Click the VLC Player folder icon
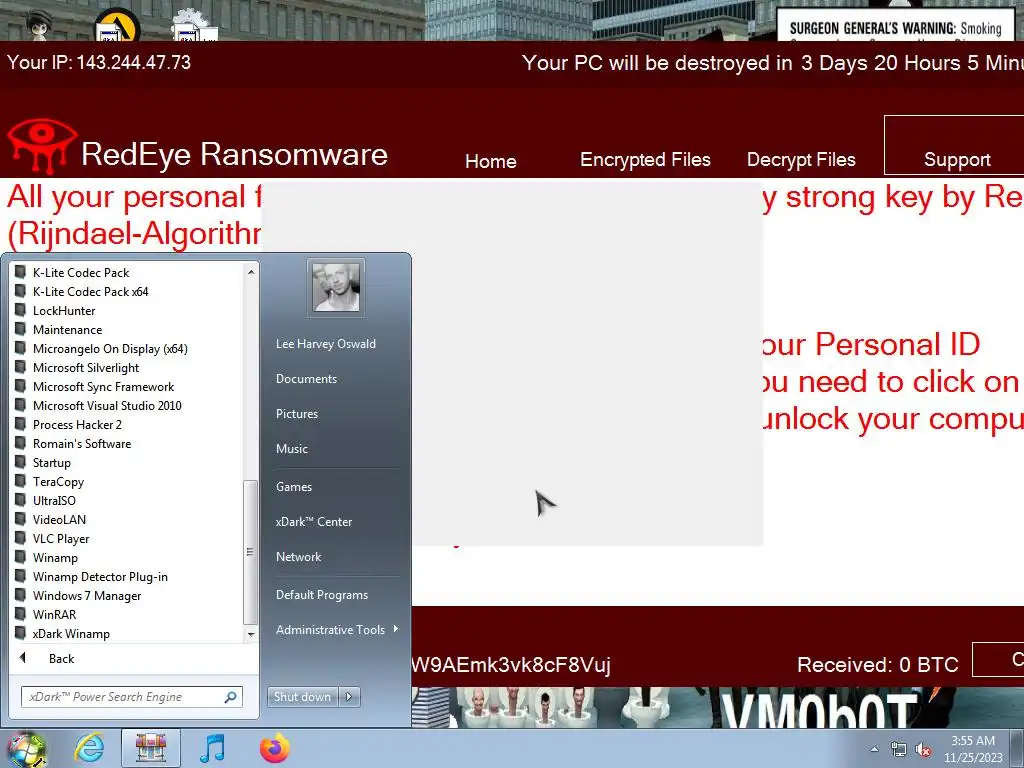 coord(20,538)
